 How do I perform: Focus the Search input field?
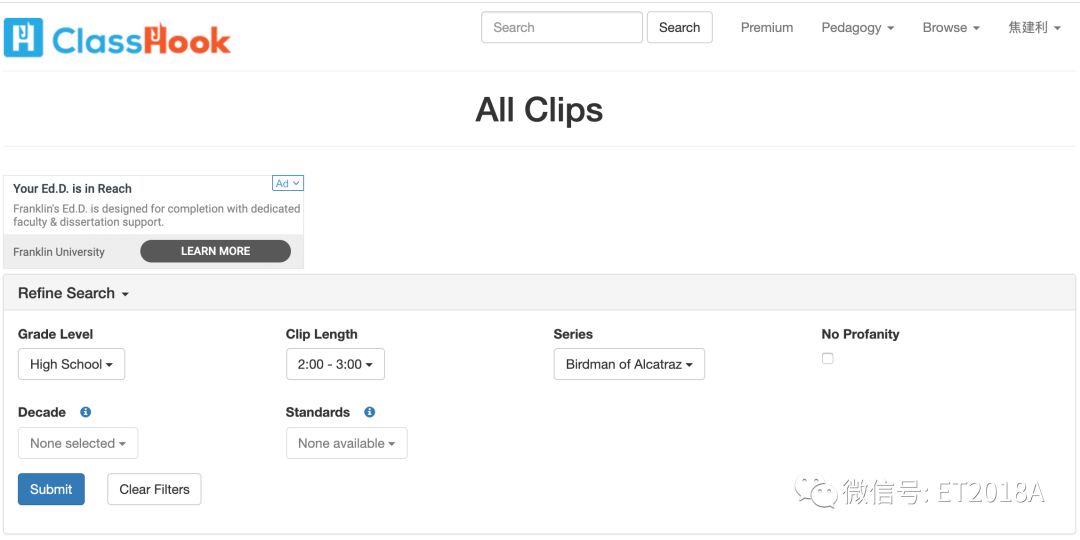(x=562, y=28)
